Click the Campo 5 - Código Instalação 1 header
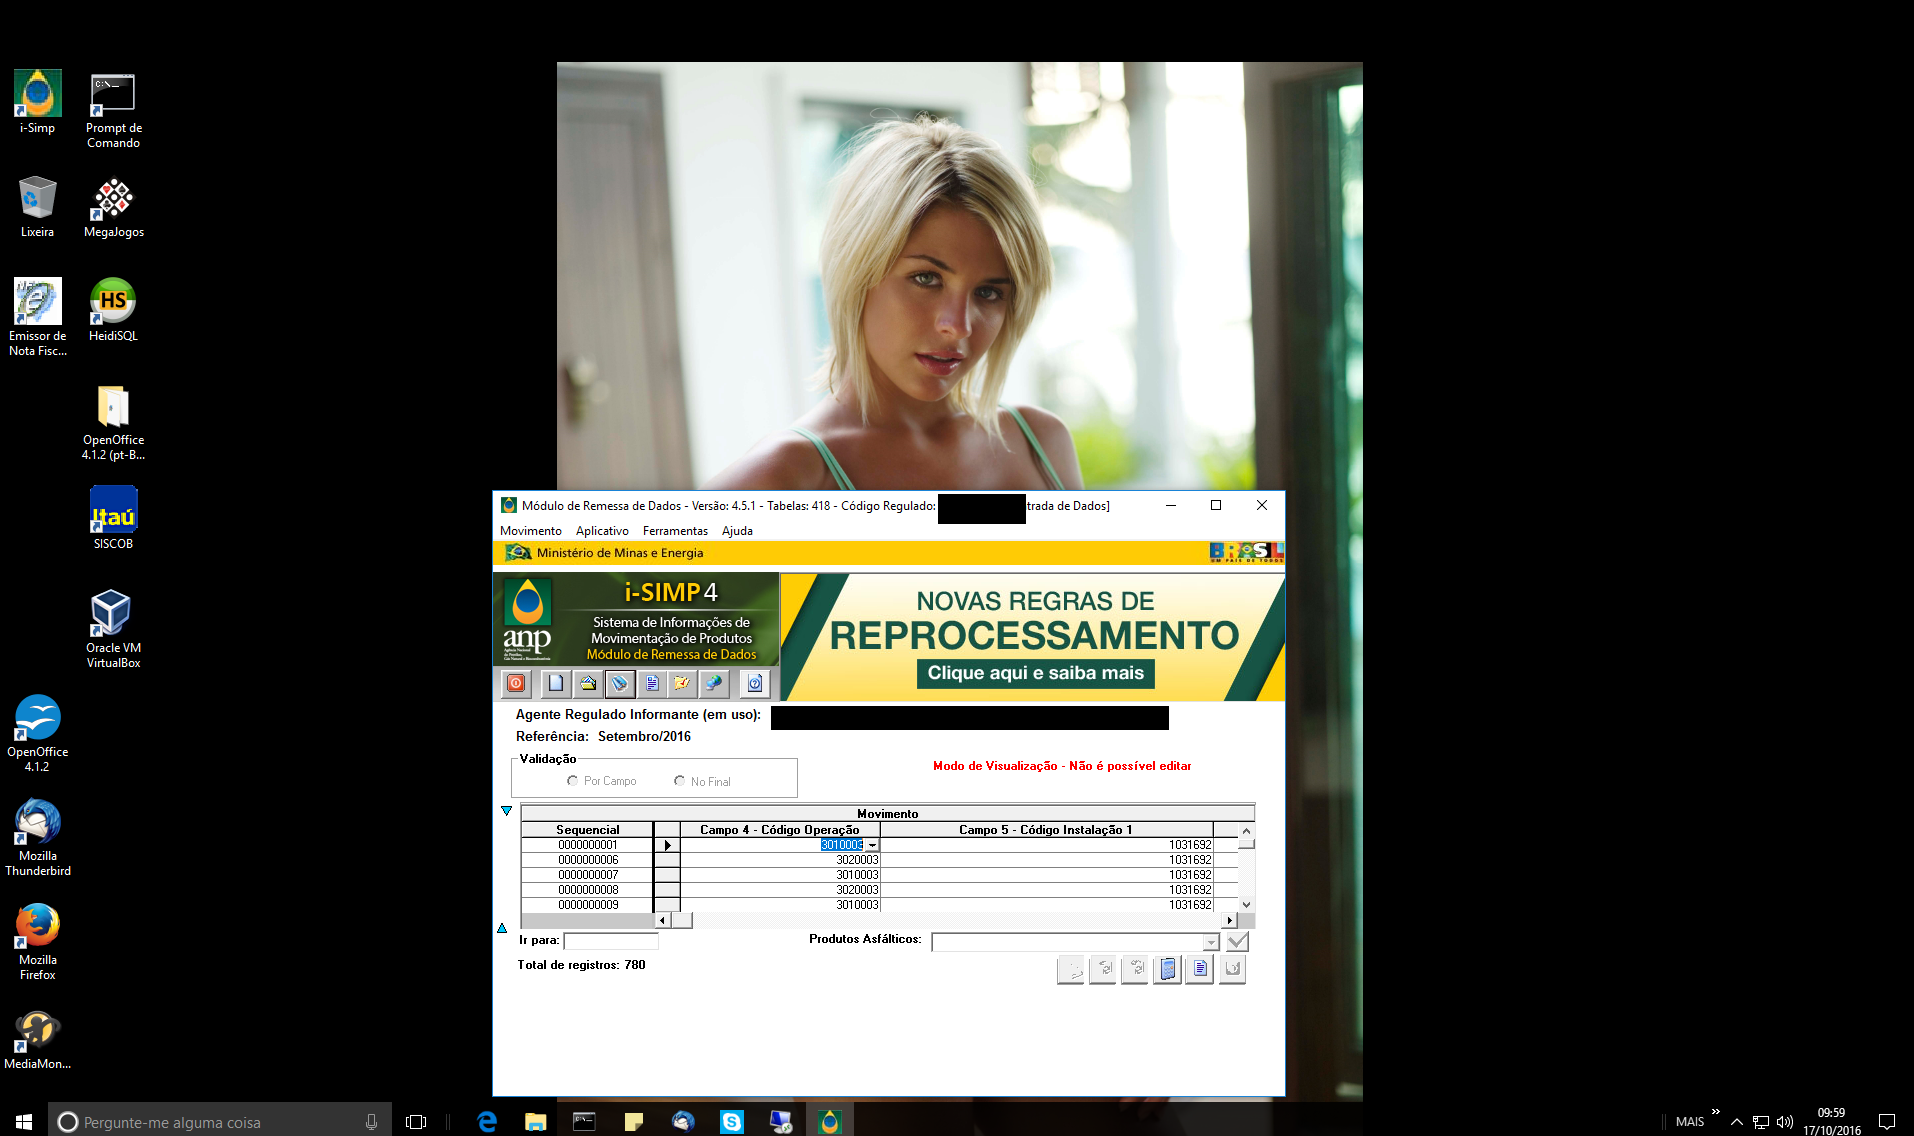The image size is (1914, 1136). [x=1046, y=829]
